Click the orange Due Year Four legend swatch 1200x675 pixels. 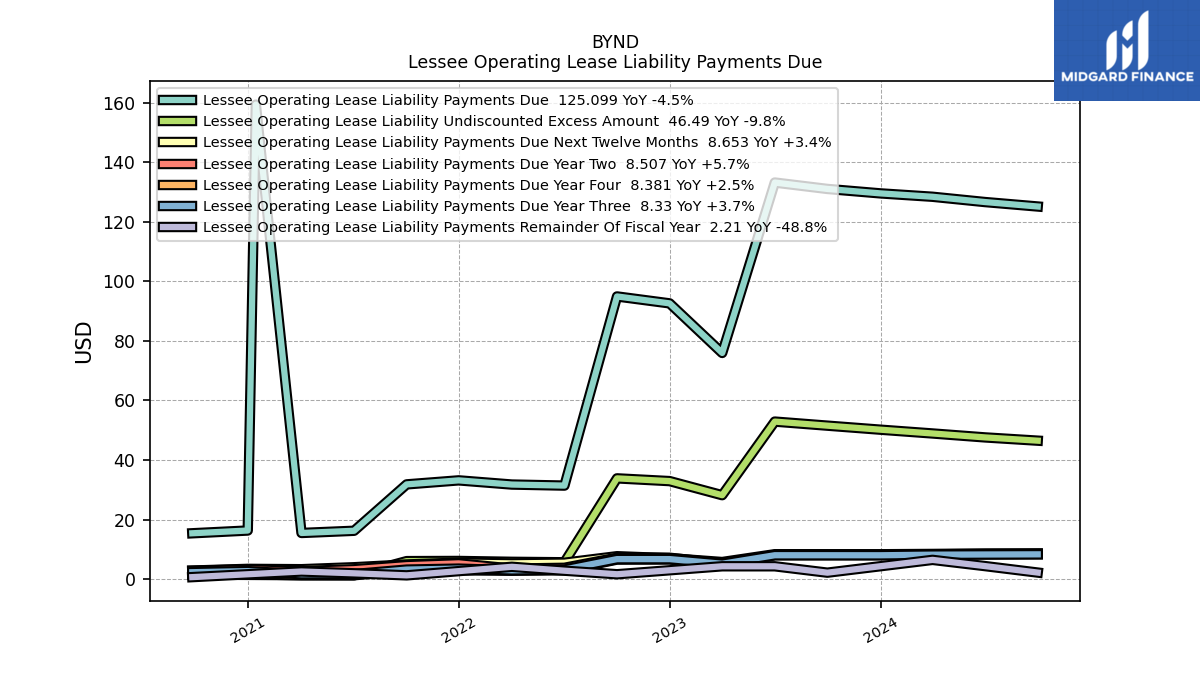tap(177, 185)
